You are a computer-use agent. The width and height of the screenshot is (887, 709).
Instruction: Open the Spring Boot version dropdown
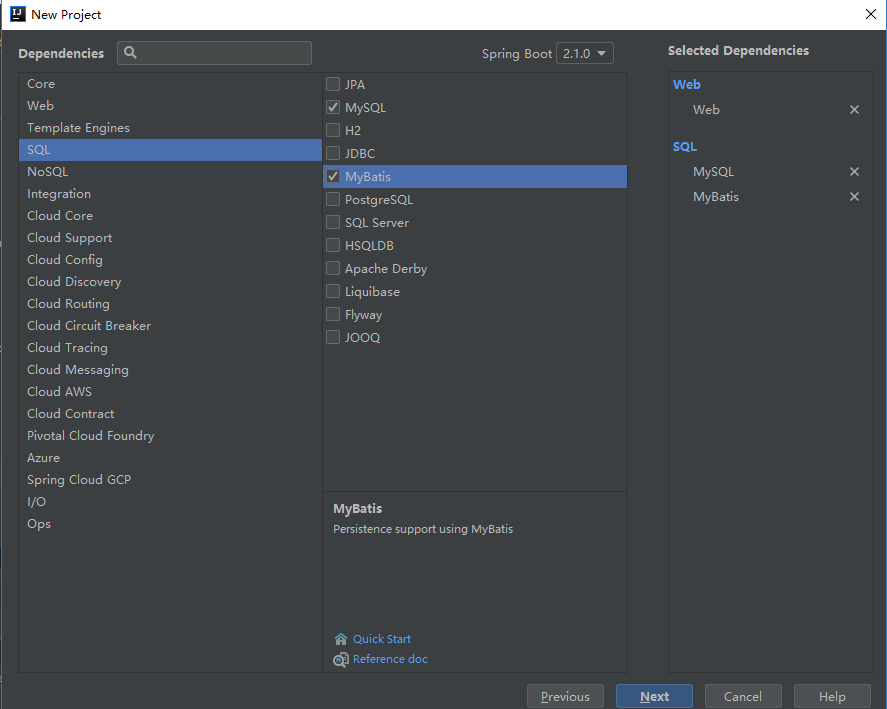point(584,53)
